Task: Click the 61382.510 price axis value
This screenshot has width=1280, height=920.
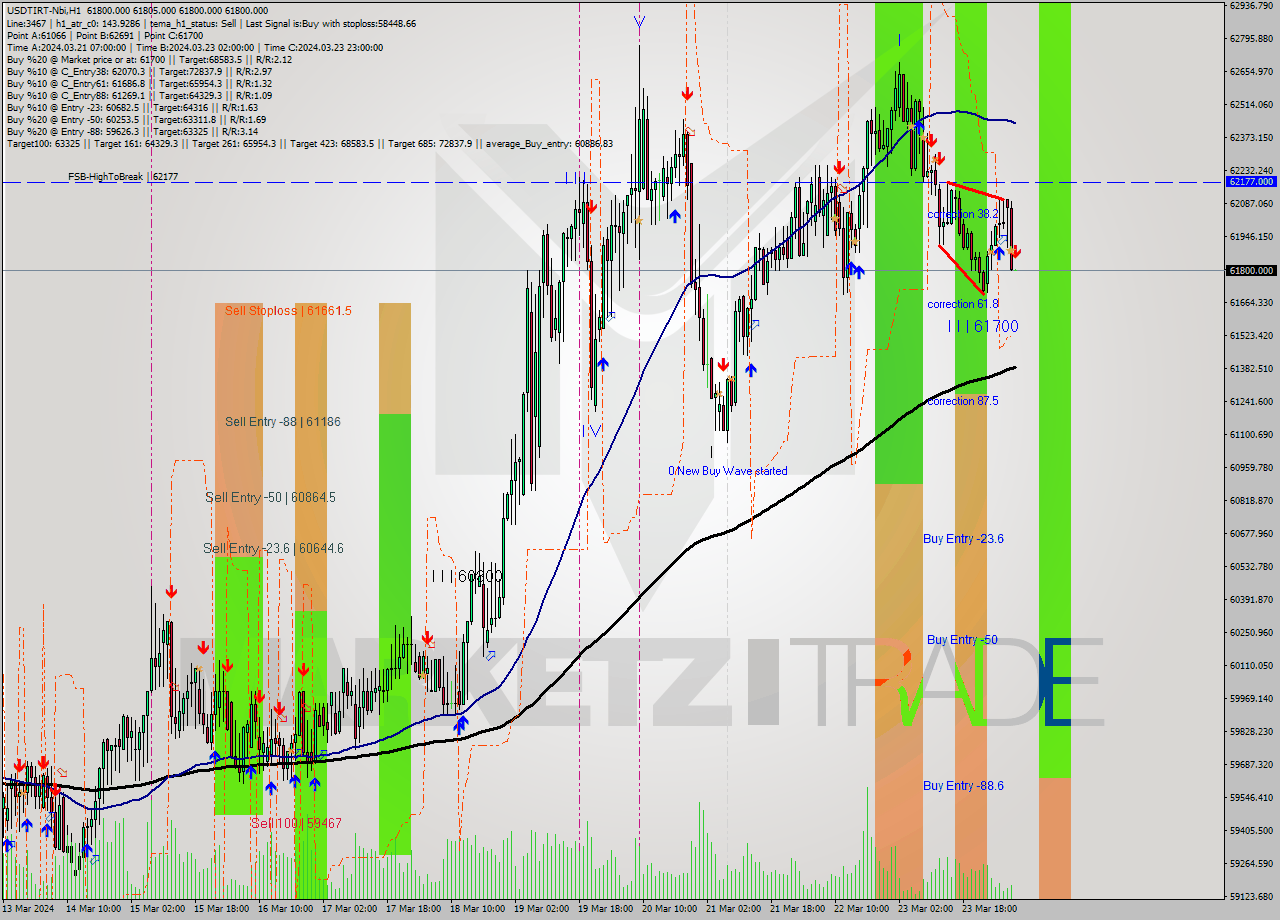Action: pos(1250,368)
